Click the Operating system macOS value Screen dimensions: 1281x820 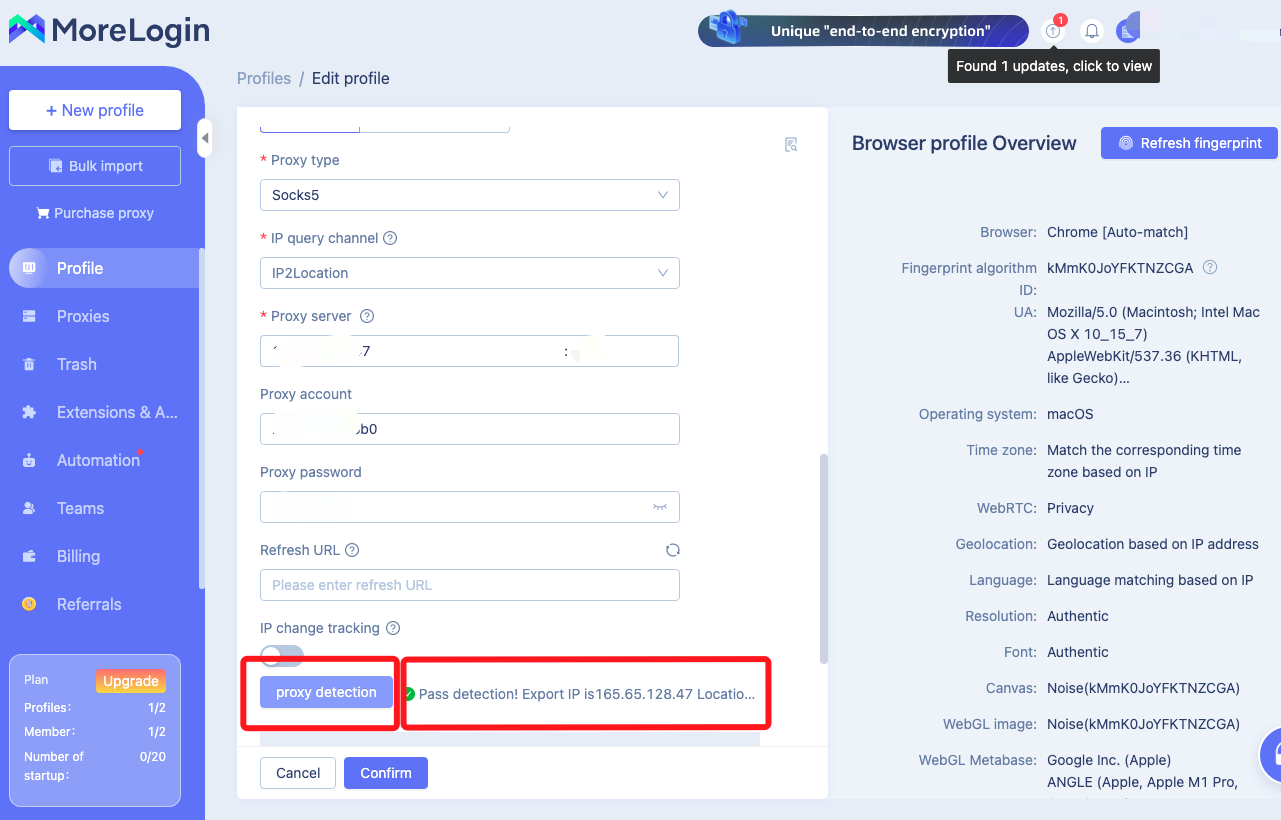[x=1070, y=414]
